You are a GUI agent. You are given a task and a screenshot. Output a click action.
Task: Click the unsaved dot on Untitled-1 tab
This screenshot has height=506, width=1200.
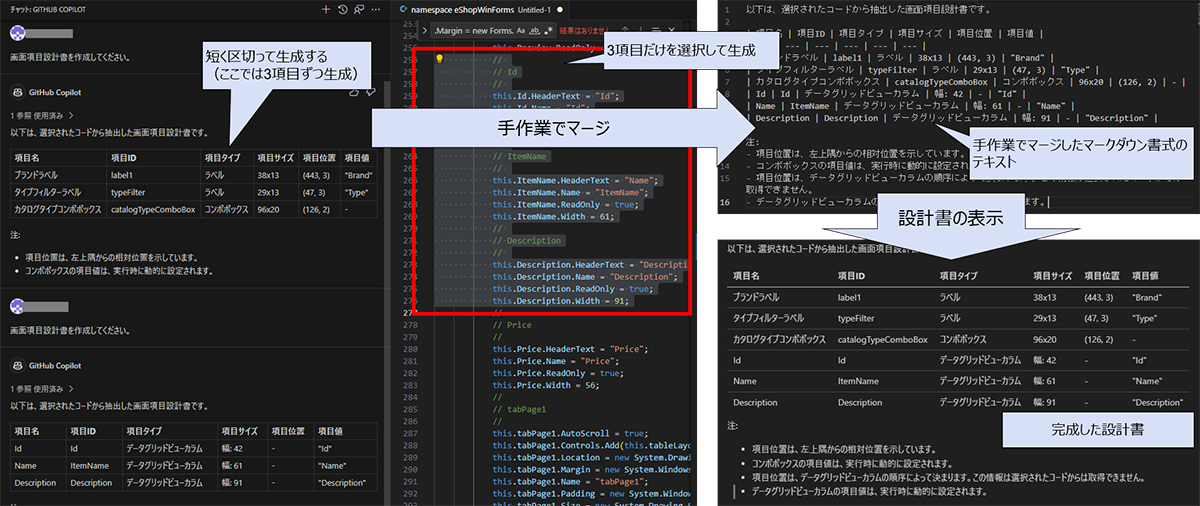pyautogui.click(x=561, y=8)
